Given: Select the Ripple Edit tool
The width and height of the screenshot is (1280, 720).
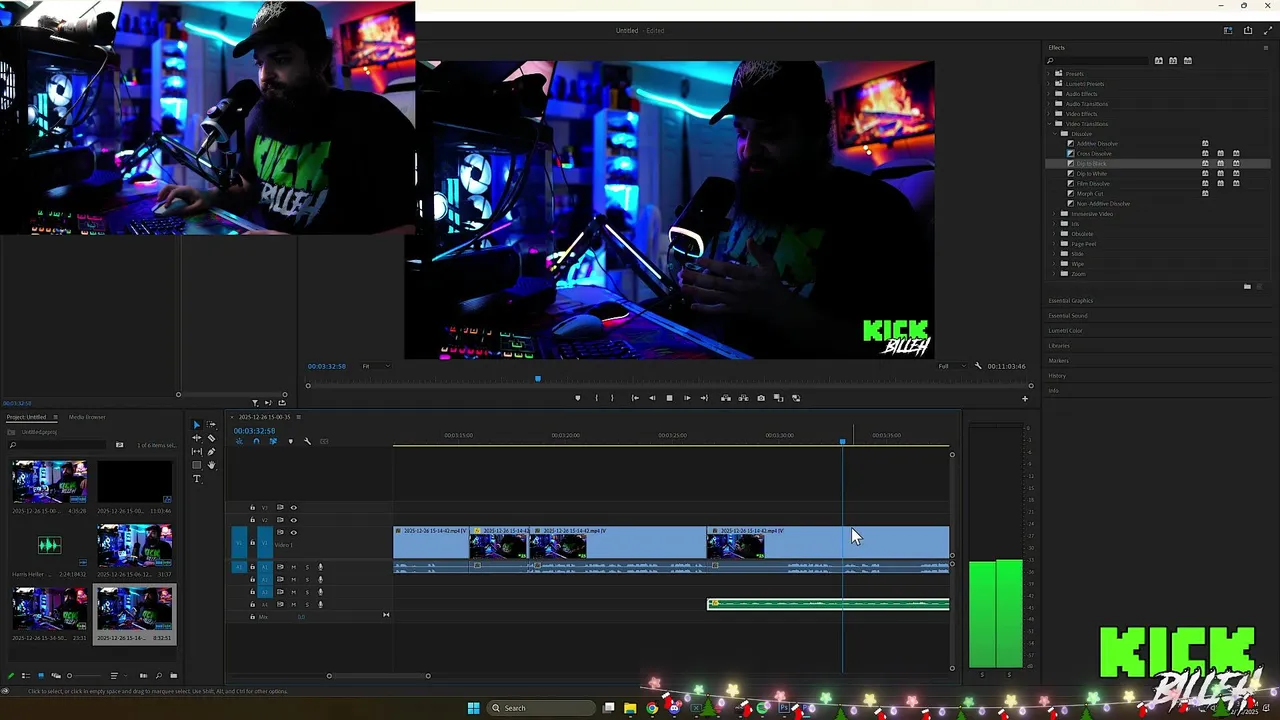Looking at the screenshot, I should point(196,438).
